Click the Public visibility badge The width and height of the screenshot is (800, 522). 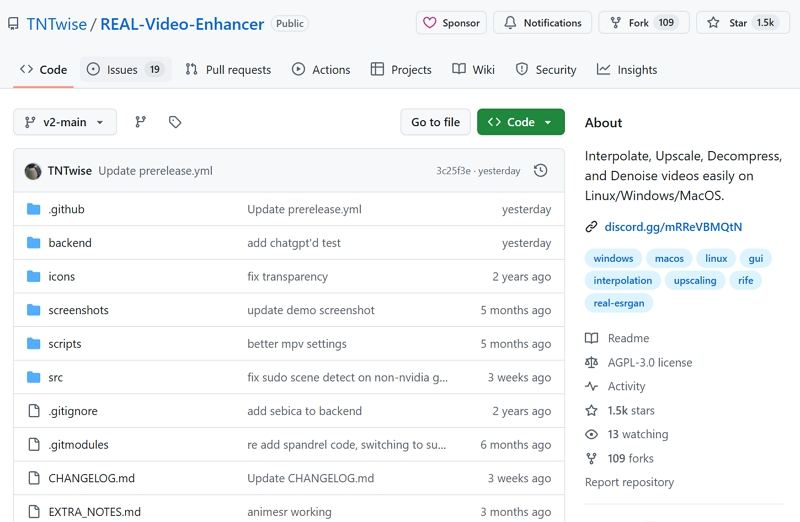pos(289,23)
